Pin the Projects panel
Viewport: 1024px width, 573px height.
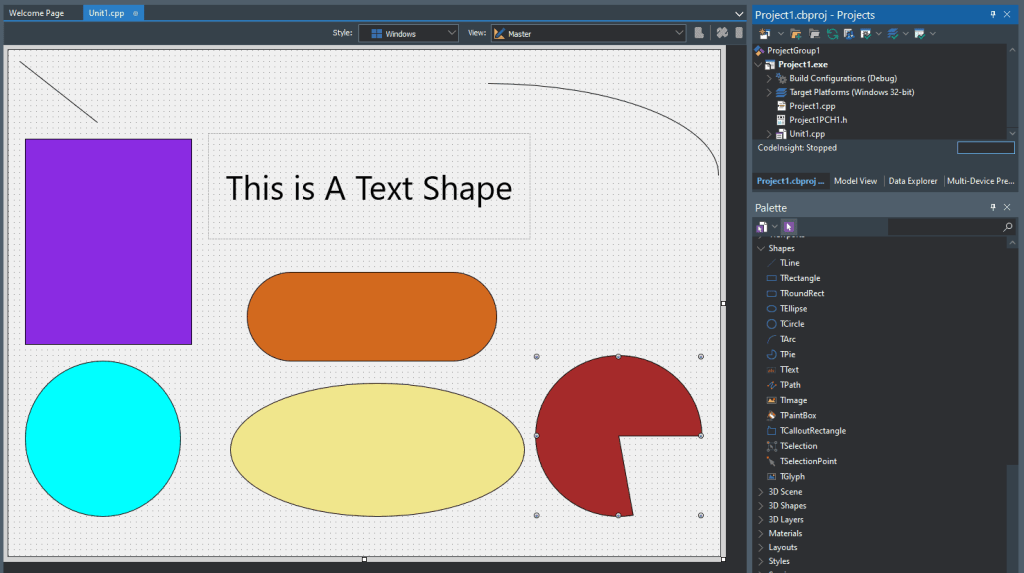(993, 14)
